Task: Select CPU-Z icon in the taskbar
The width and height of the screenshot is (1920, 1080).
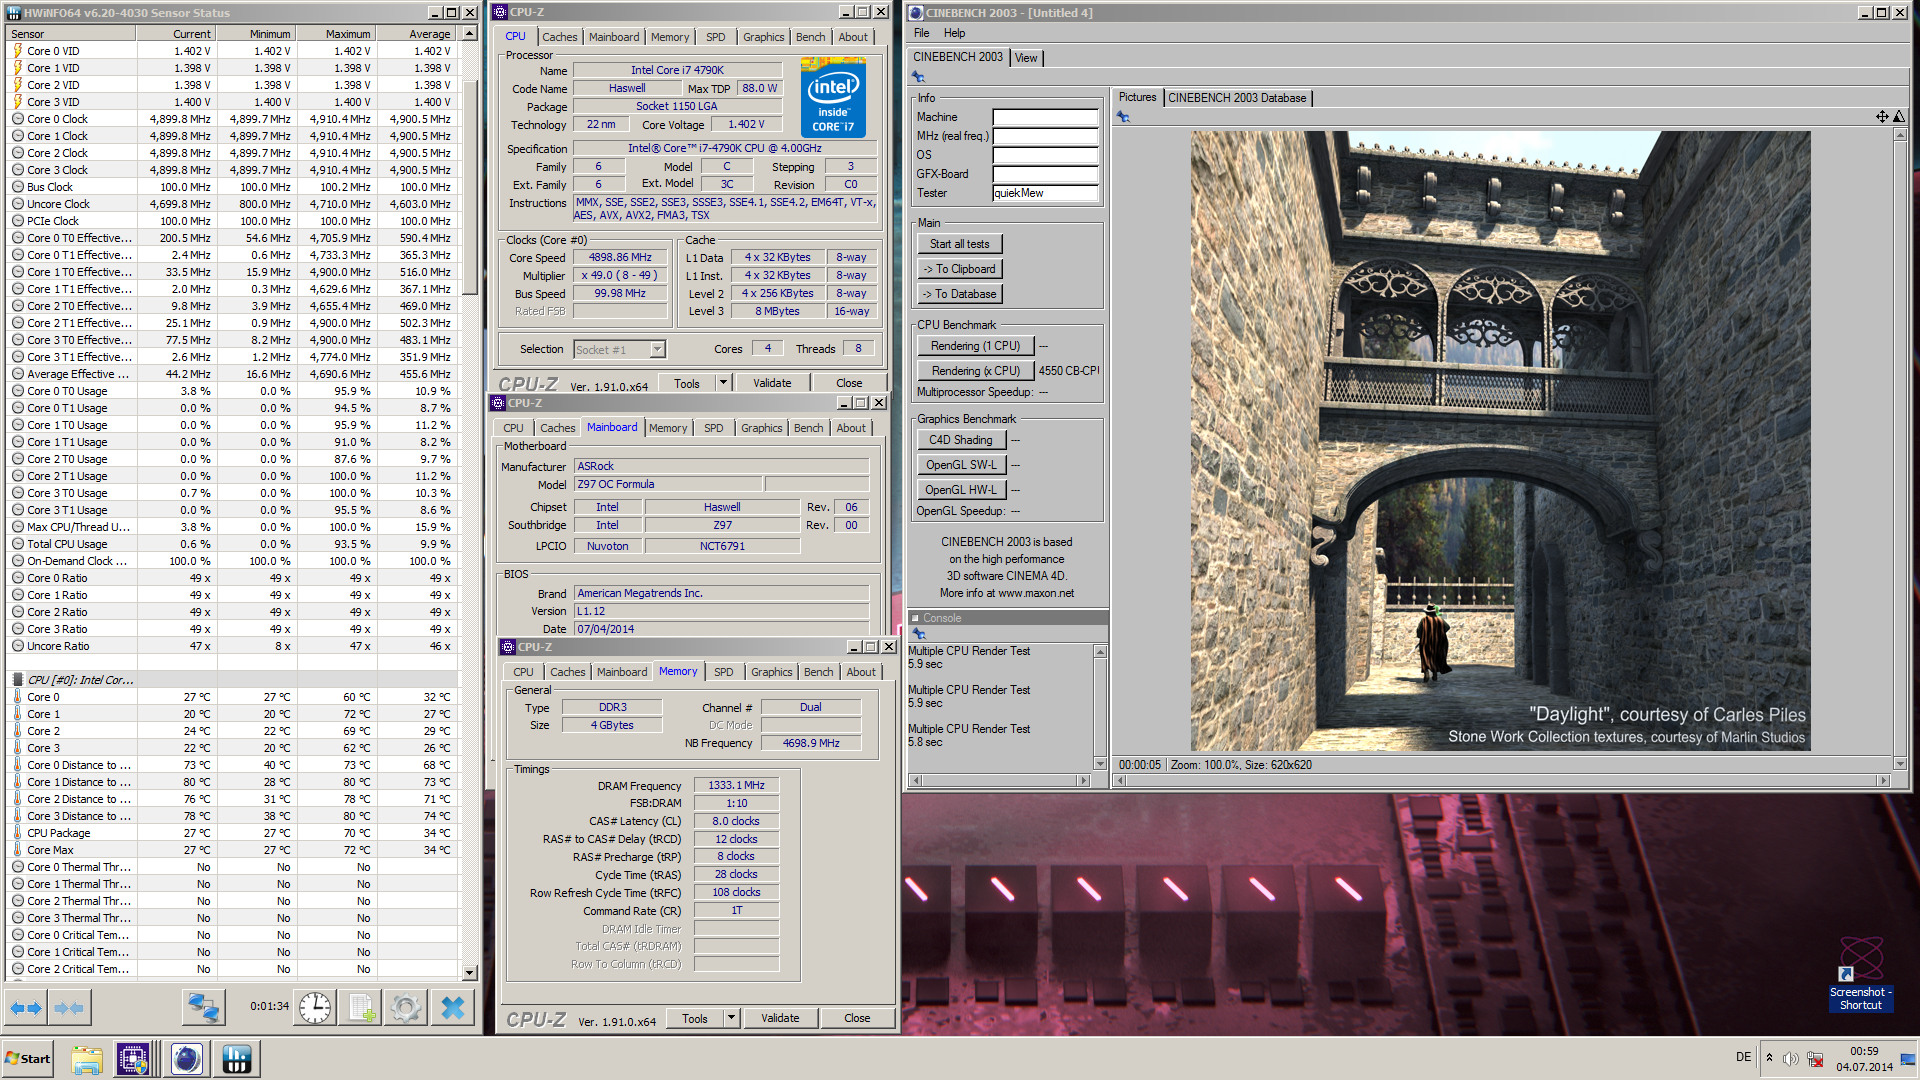Action: point(133,1059)
